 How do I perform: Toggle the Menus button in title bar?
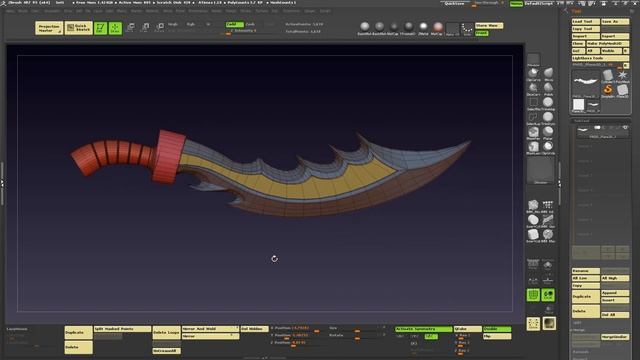tap(516, 3)
